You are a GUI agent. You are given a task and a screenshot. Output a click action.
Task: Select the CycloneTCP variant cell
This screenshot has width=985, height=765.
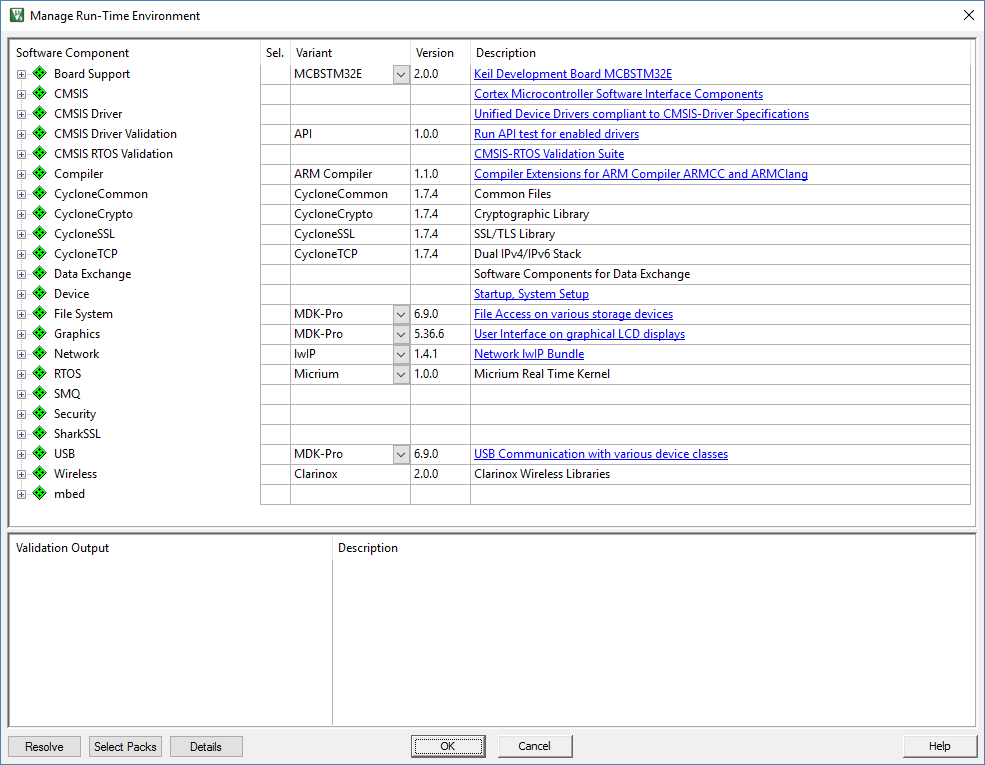point(351,254)
